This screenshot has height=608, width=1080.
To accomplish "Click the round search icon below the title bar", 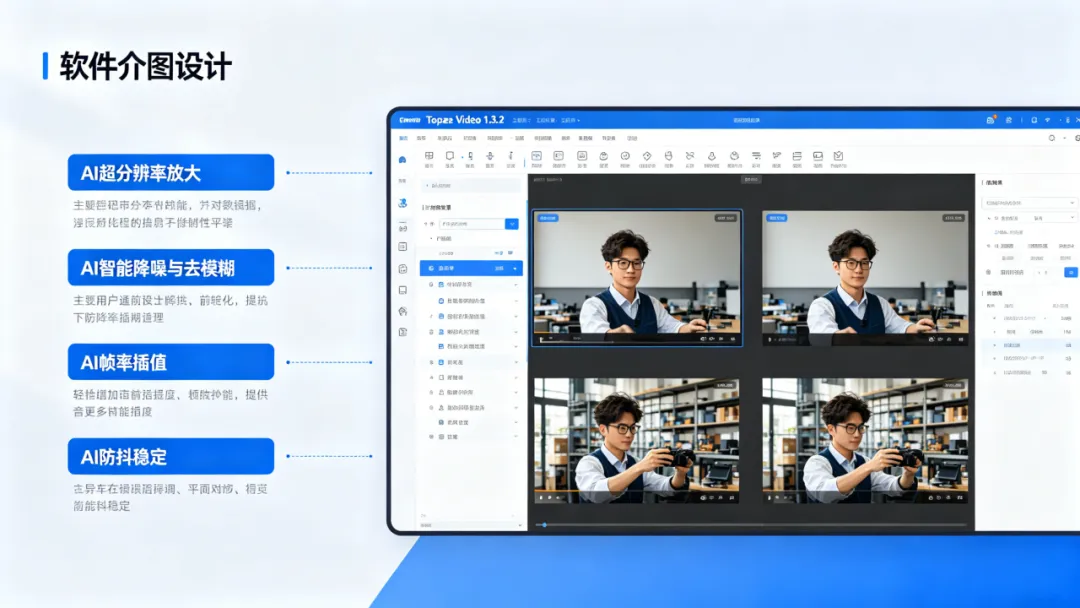I will 1052,138.
